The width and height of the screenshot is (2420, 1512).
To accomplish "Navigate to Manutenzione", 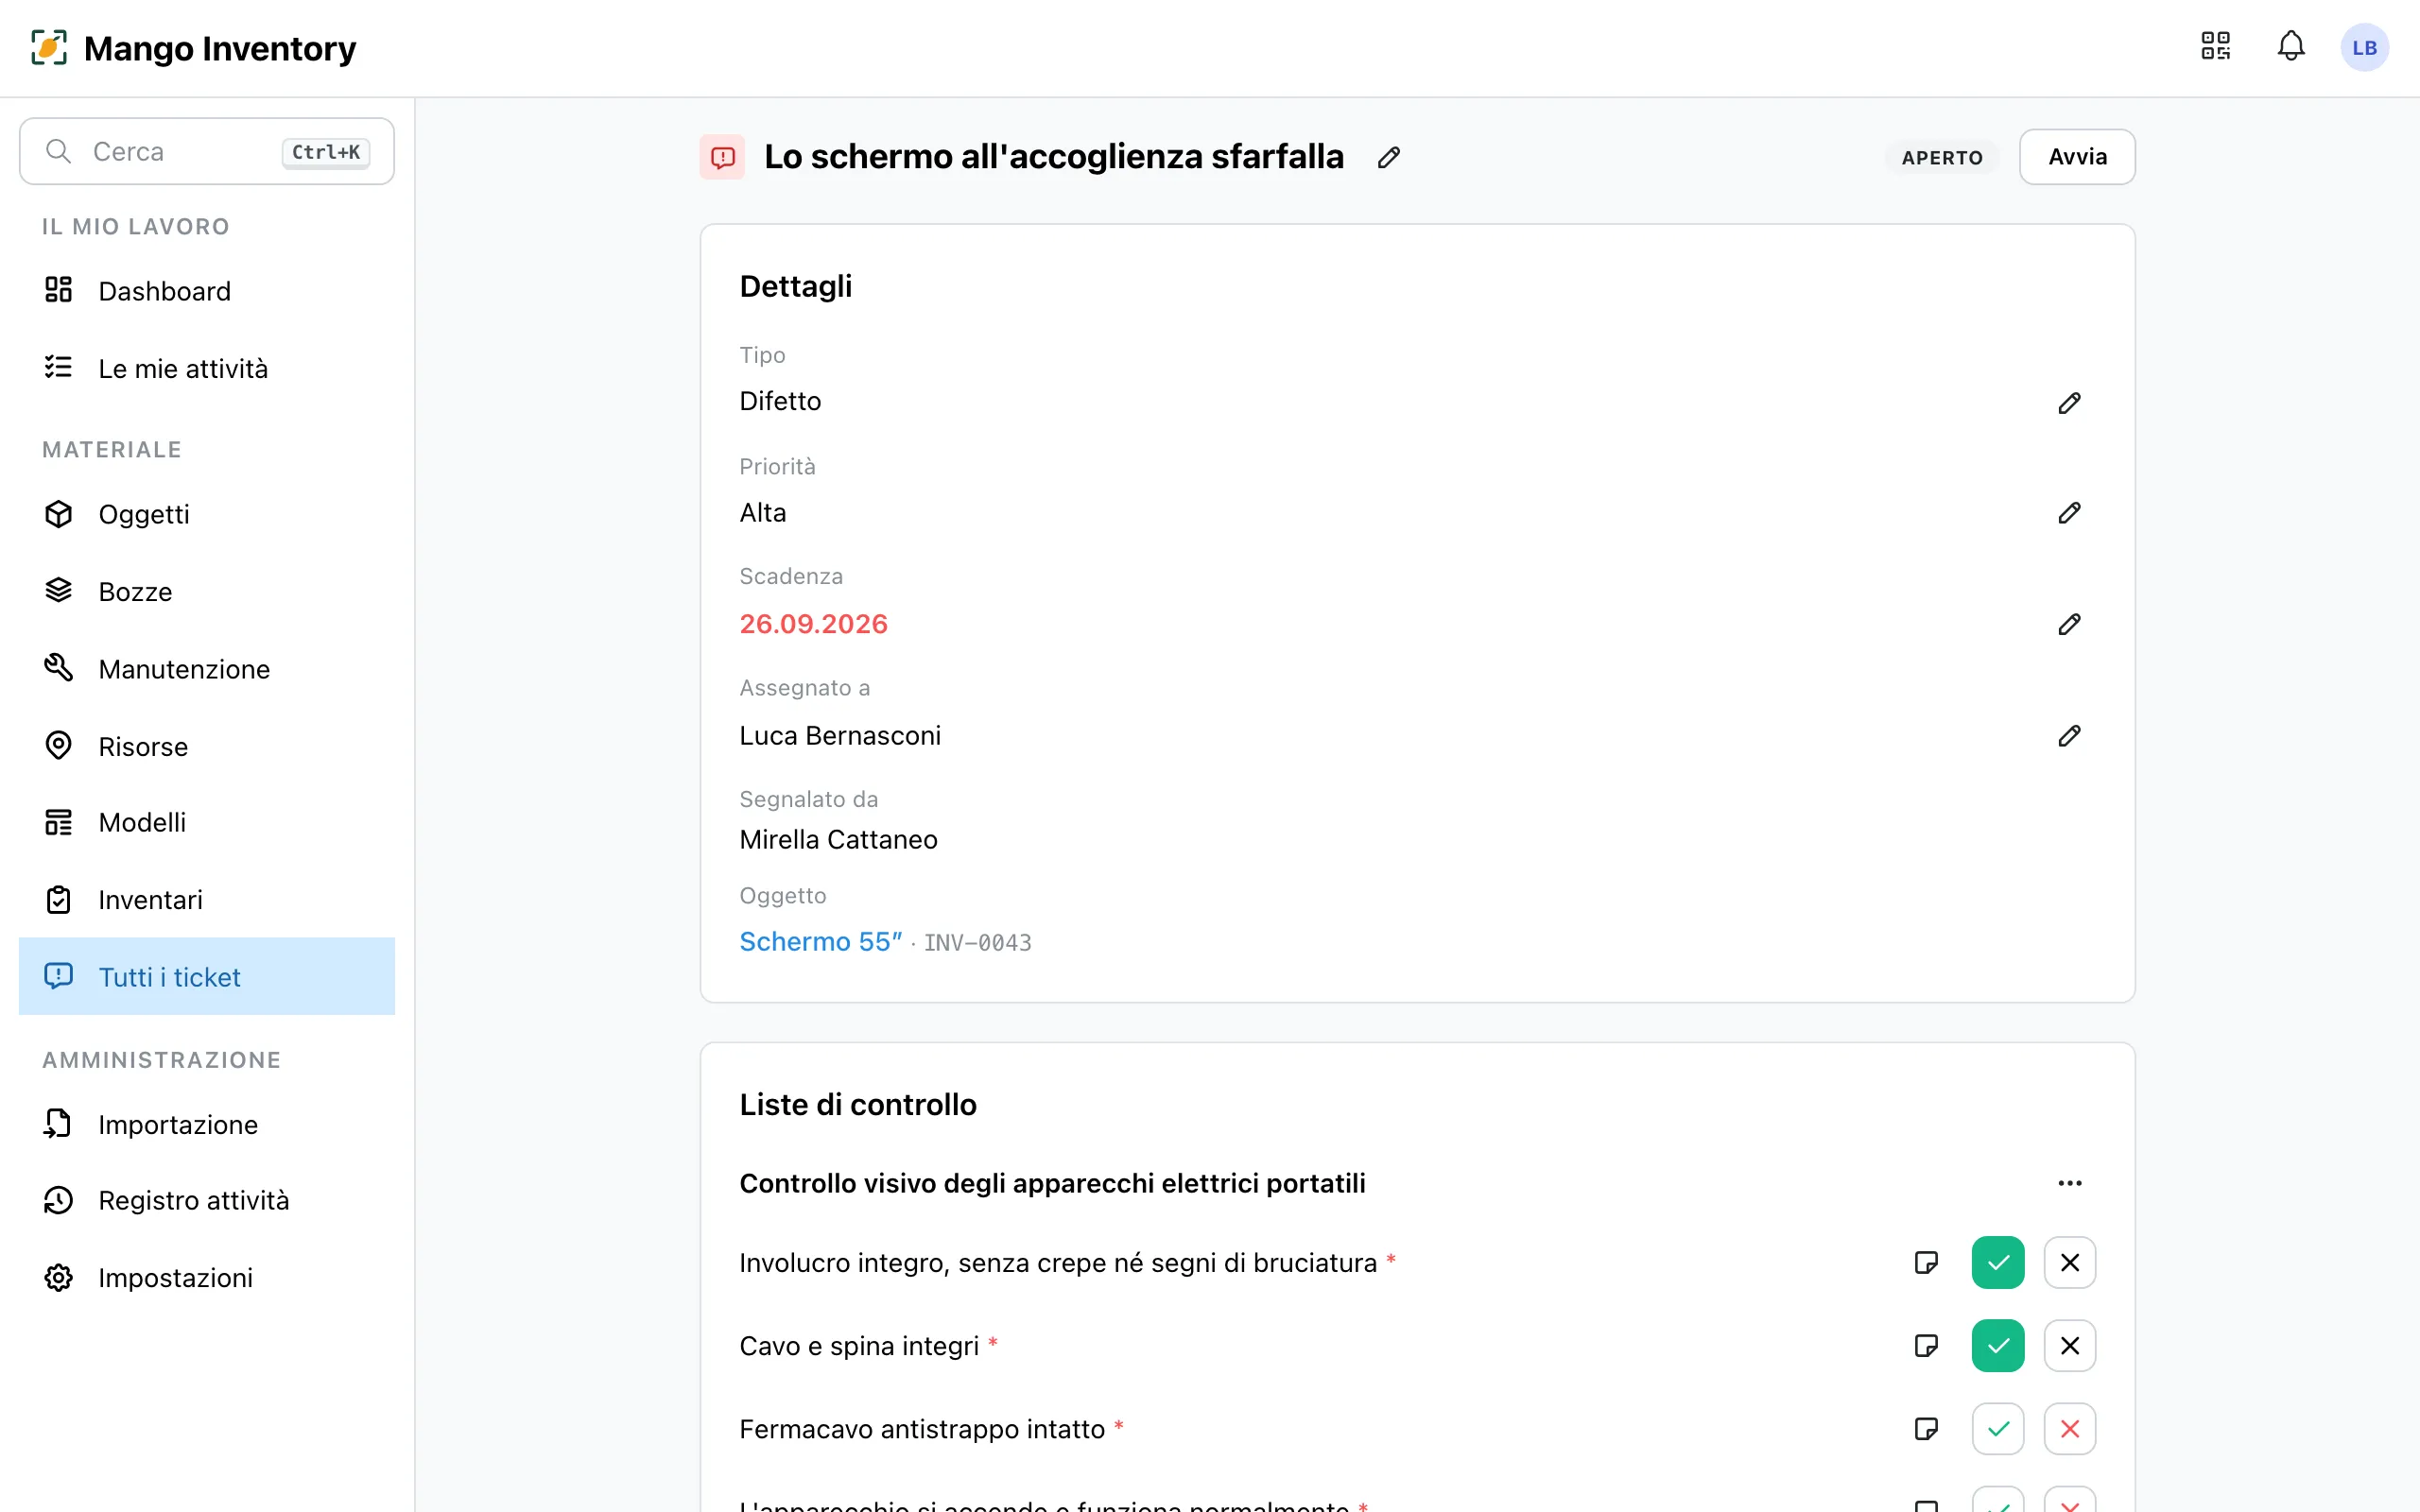I will point(207,669).
